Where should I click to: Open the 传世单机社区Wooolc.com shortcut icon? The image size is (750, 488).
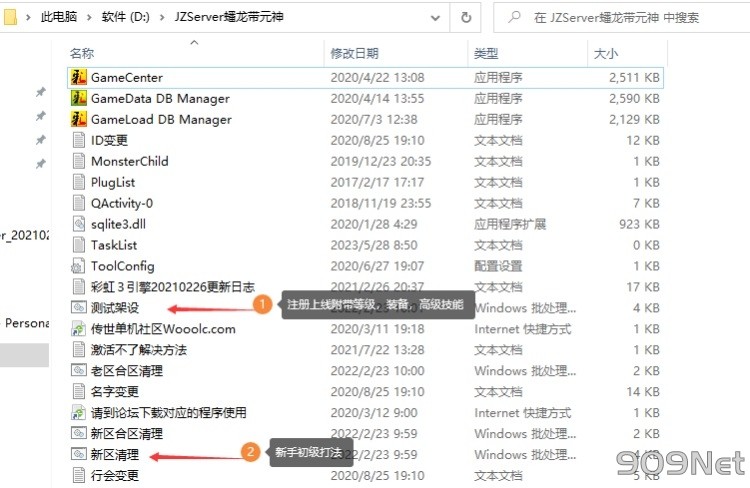(x=79, y=329)
